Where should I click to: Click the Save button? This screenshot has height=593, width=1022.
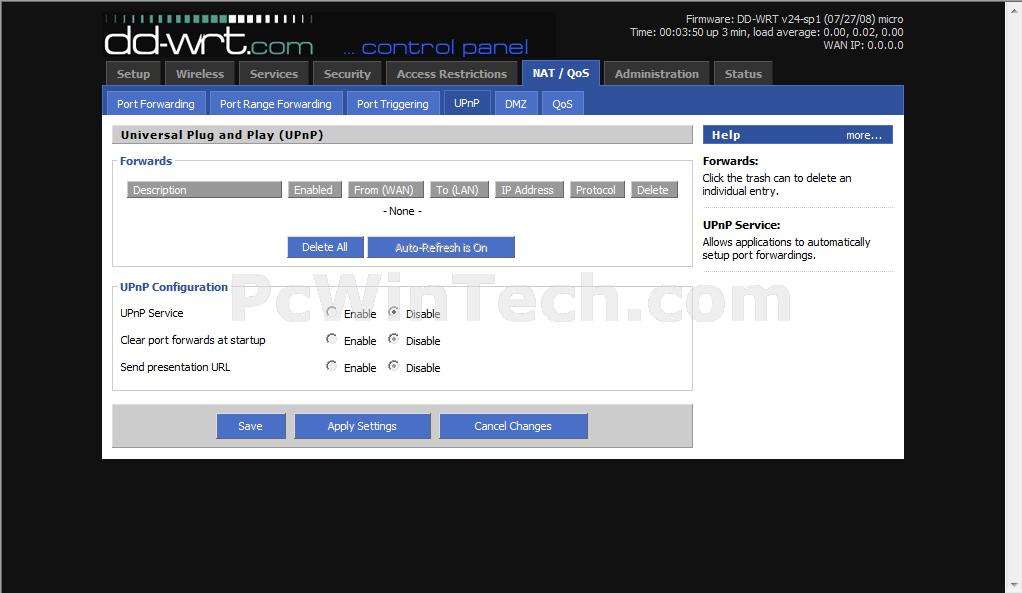[x=250, y=426]
